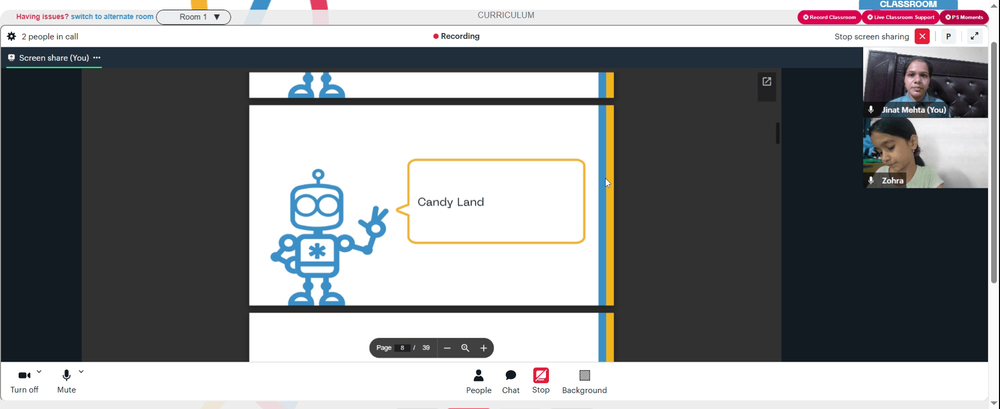This screenshot has height=409, width=1000.
Task: Zoom in the PDF with plus
Action: coord(483,348)
